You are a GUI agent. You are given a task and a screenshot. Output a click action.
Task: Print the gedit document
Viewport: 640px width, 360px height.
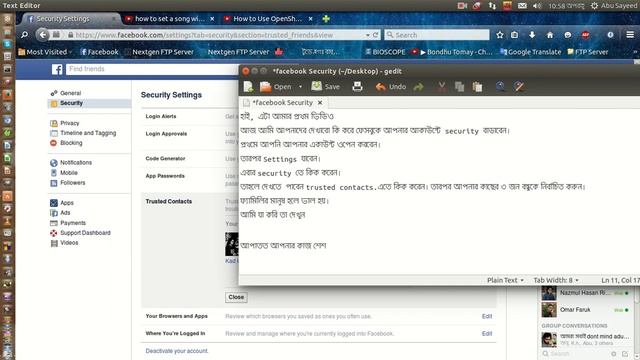tap(357, 87)
